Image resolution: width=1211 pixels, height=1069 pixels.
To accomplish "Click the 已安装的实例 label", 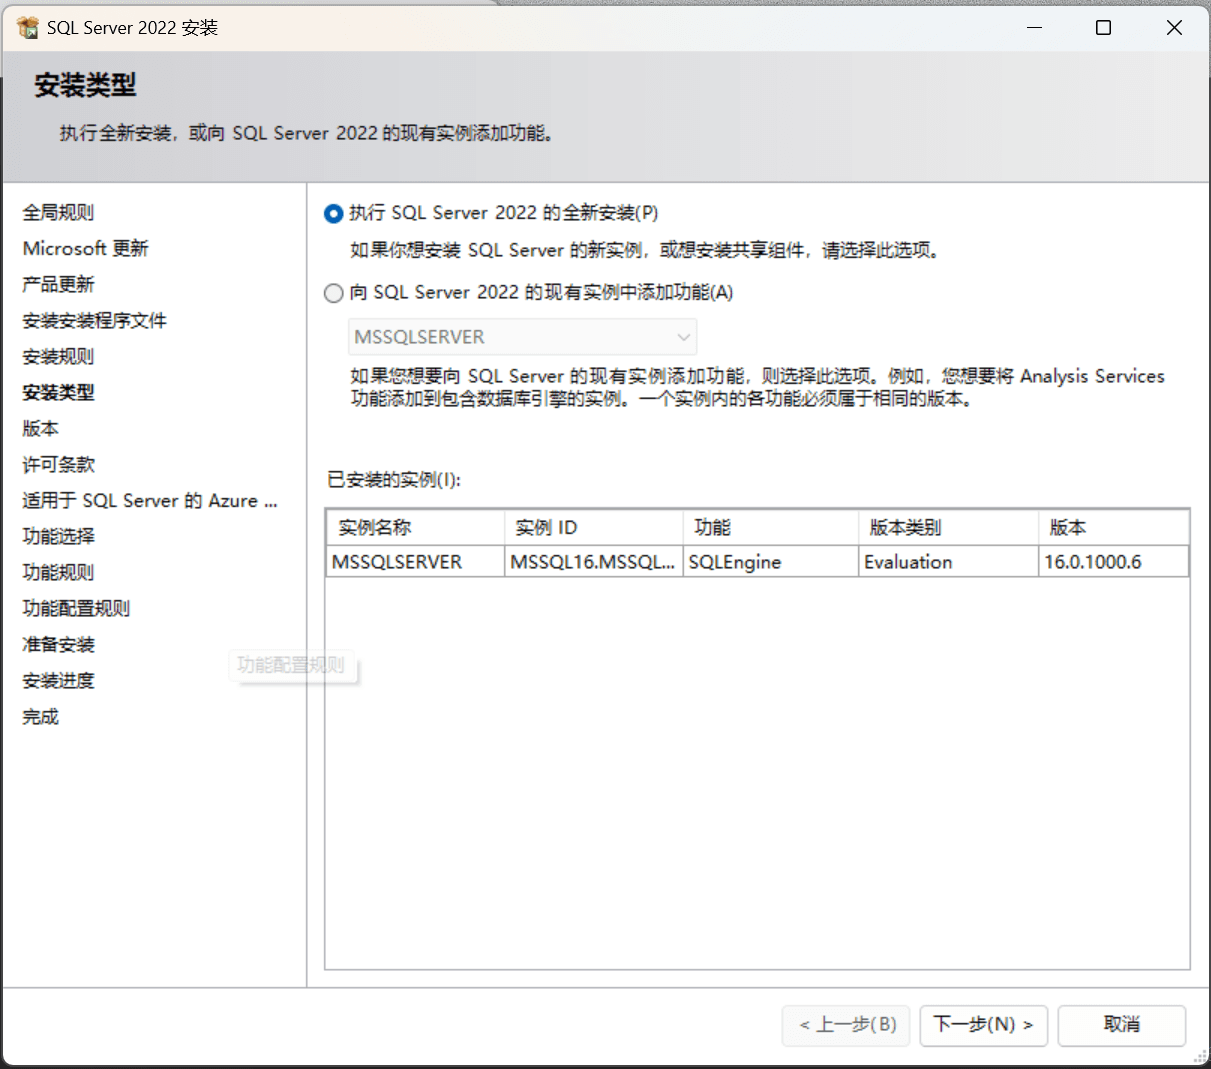I will click(x=394, y=480).
